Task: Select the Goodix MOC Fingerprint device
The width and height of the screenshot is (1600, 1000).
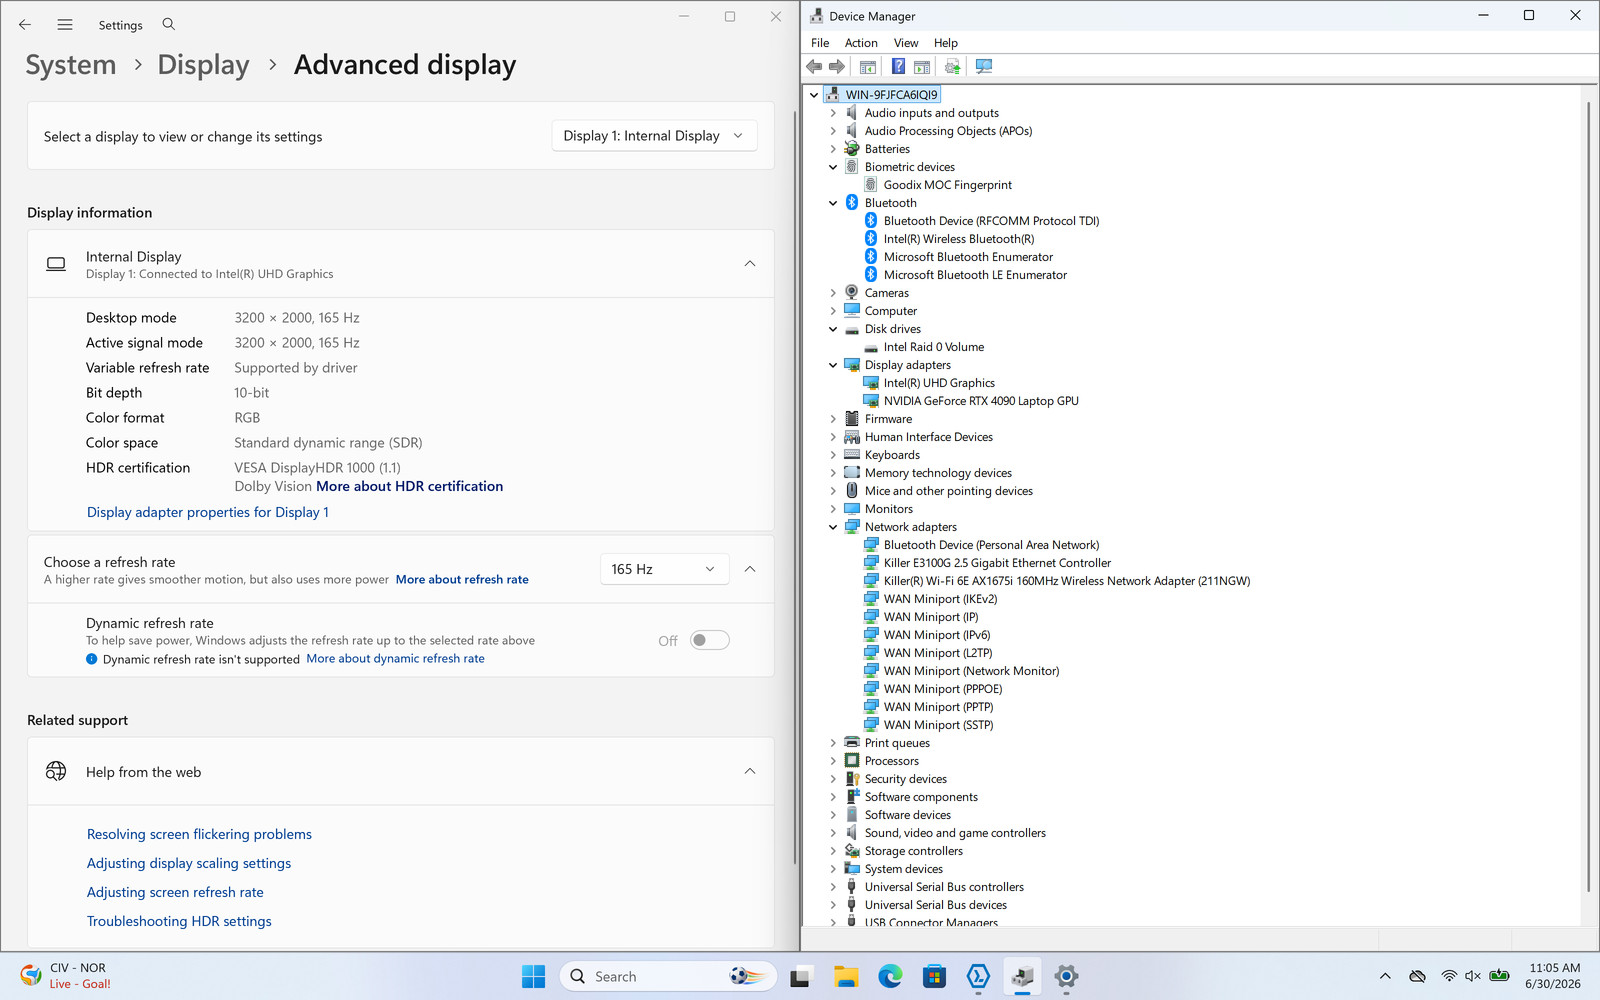Action: coord(947,185)
